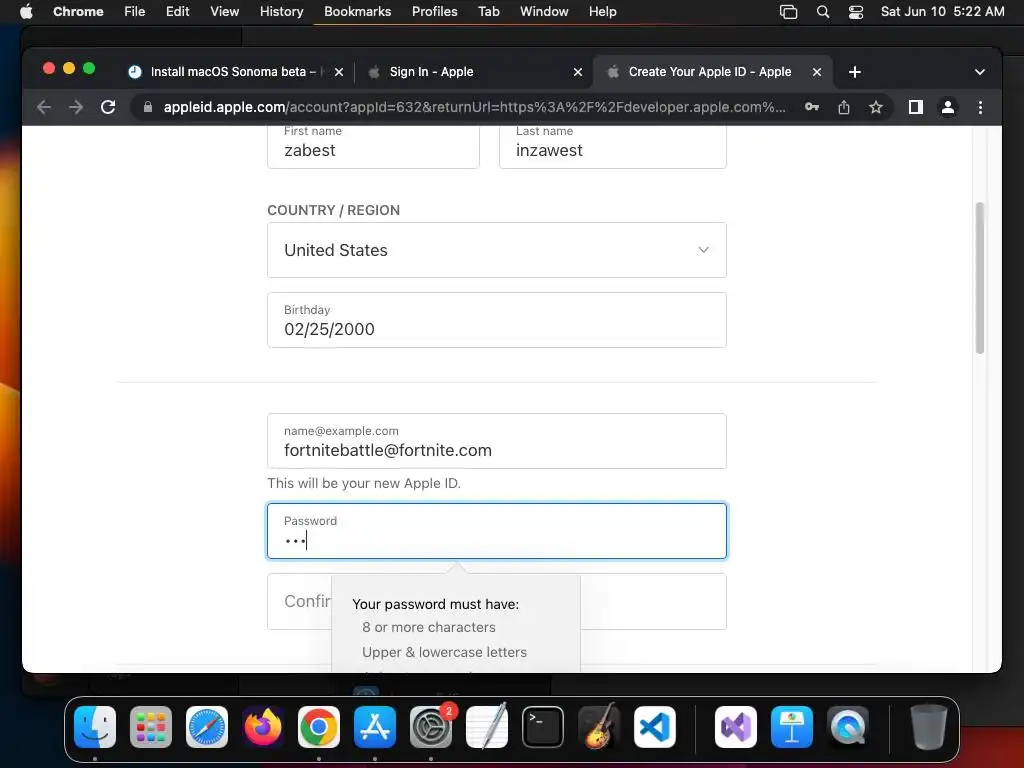Select Create Your Apple ID tab
This screenshot has height=768, width=1024.
click(710, 72)
